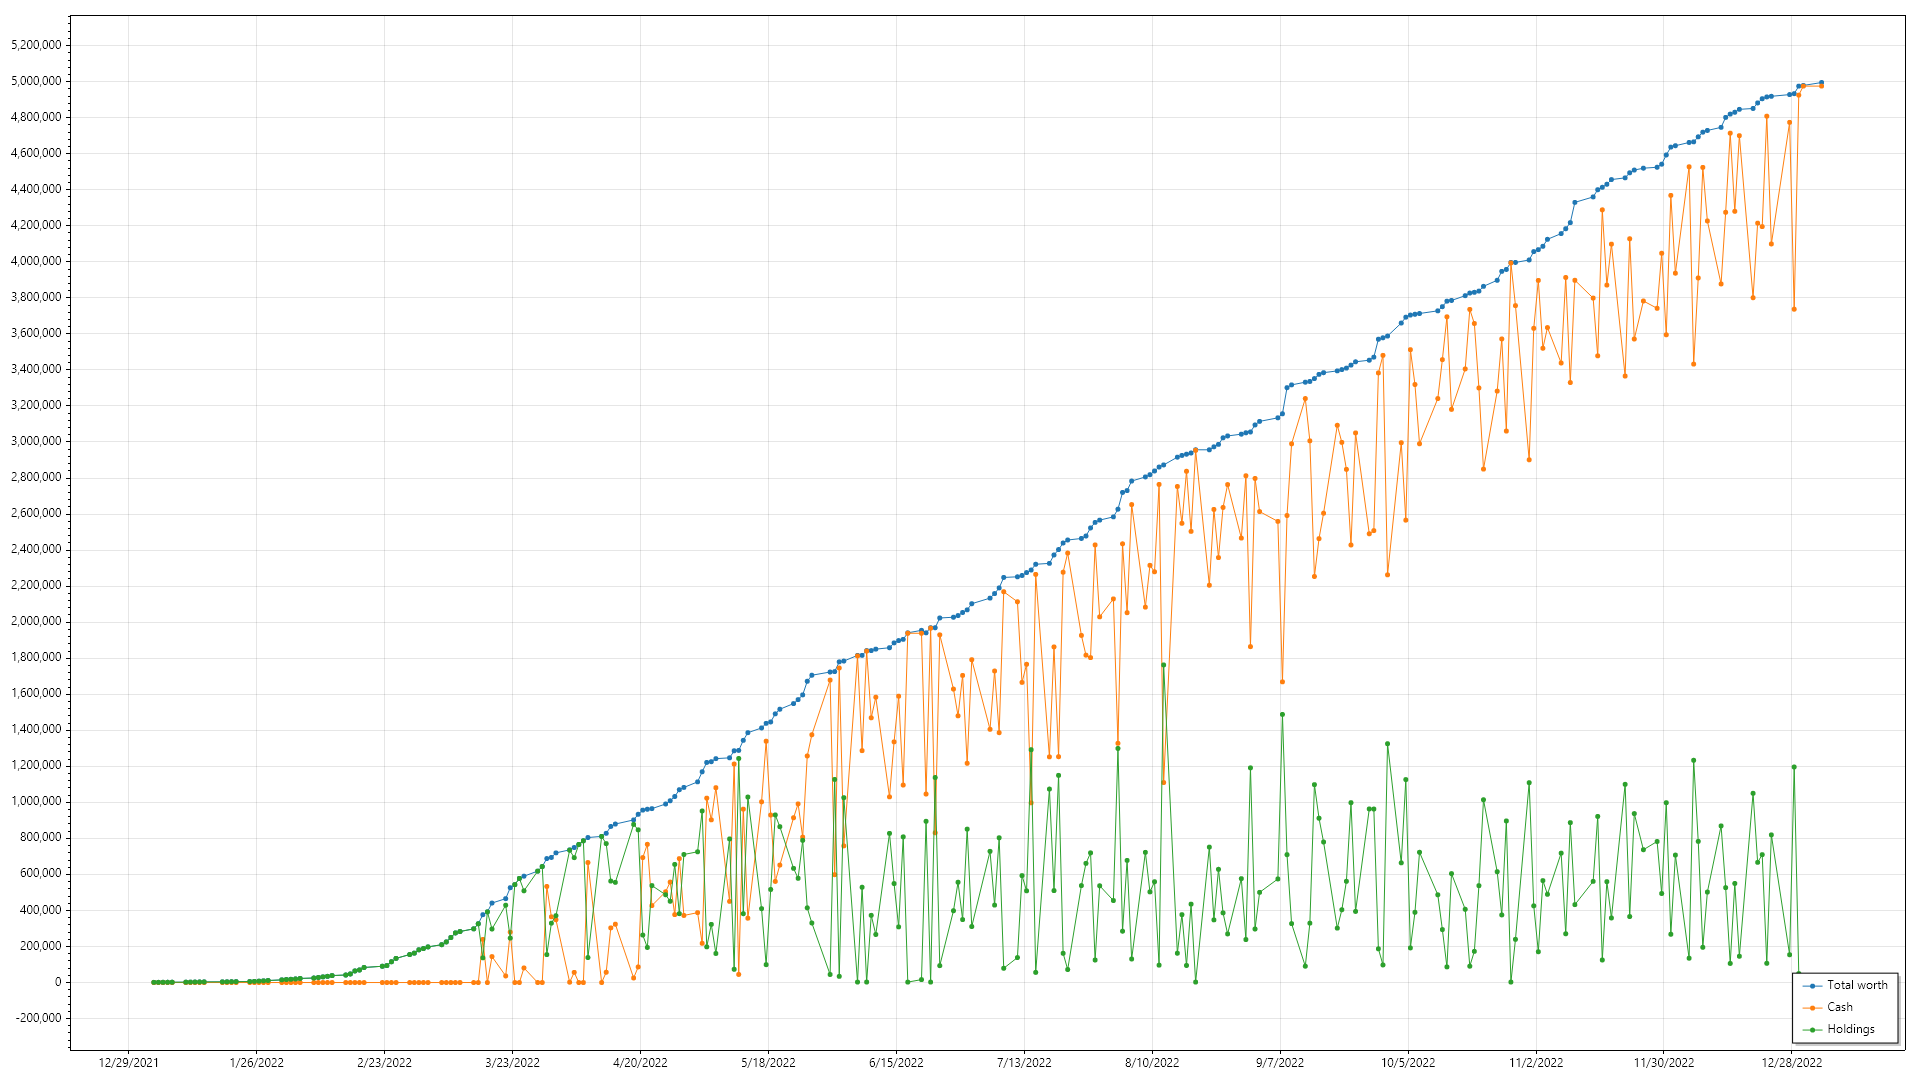Click the 3,800,000 y-axis label

click(35, 297)
